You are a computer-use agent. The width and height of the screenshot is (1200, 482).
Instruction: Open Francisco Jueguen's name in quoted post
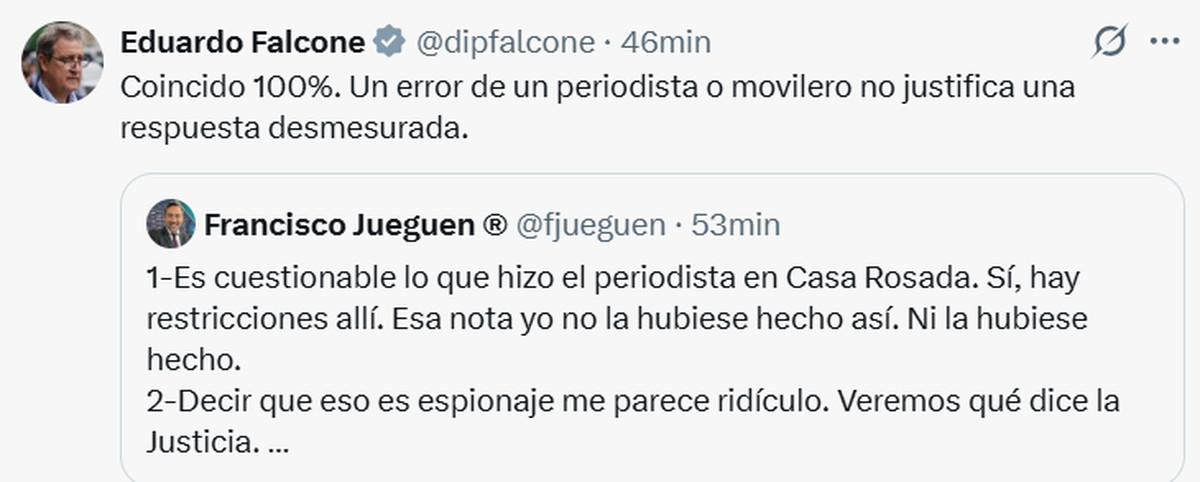pyautogui.click(x=340, y=226)
